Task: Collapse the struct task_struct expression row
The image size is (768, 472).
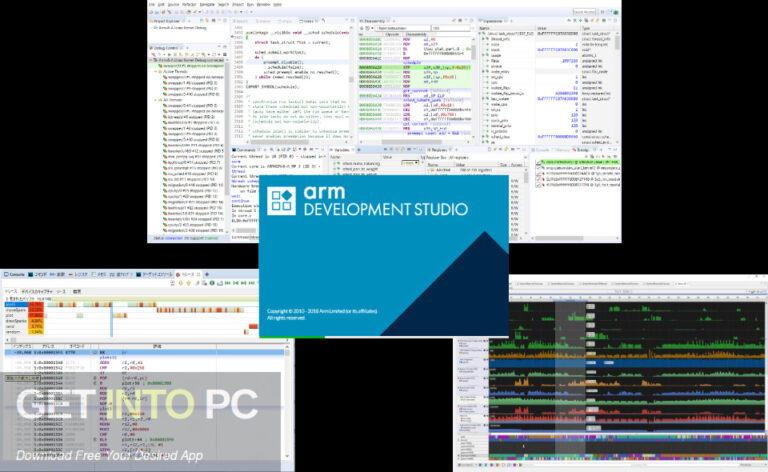Action: point(481,34)
